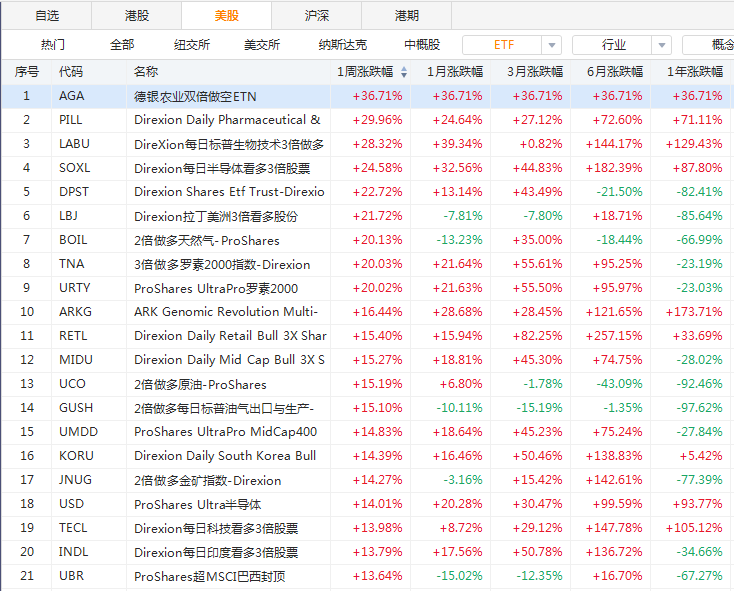Select the URTY ticker
Image resolution: width=734 pixels, height=591 pixels.
[74, 288]
